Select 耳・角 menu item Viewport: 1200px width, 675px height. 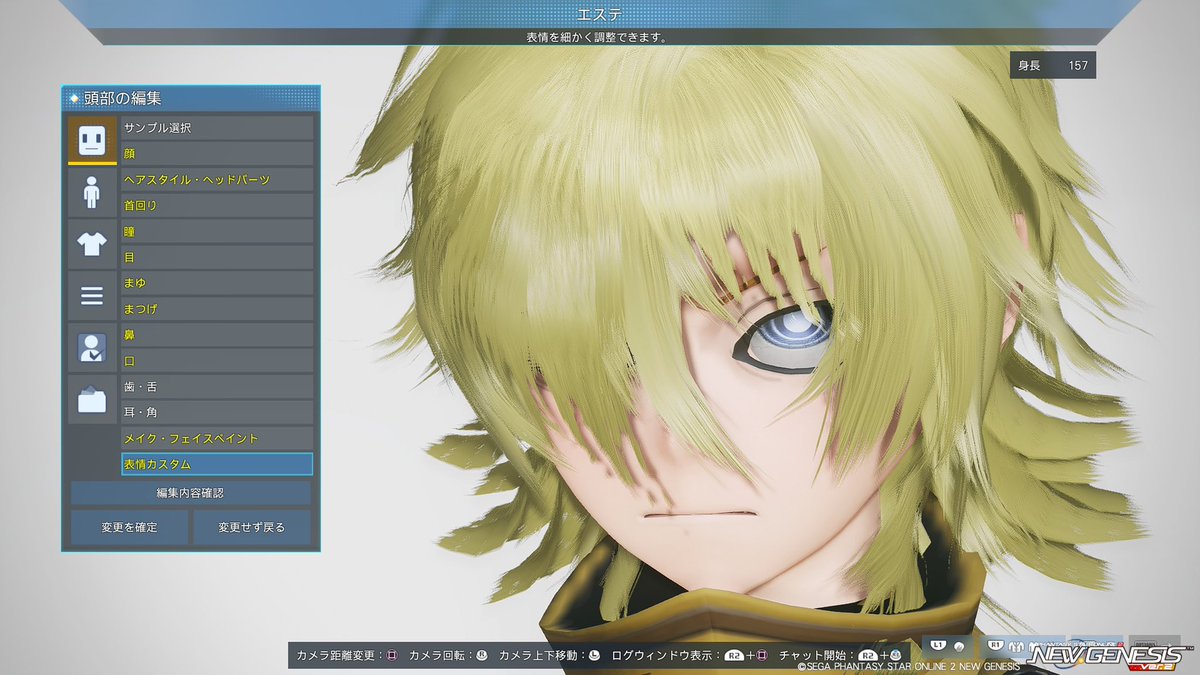pos(217,412)
